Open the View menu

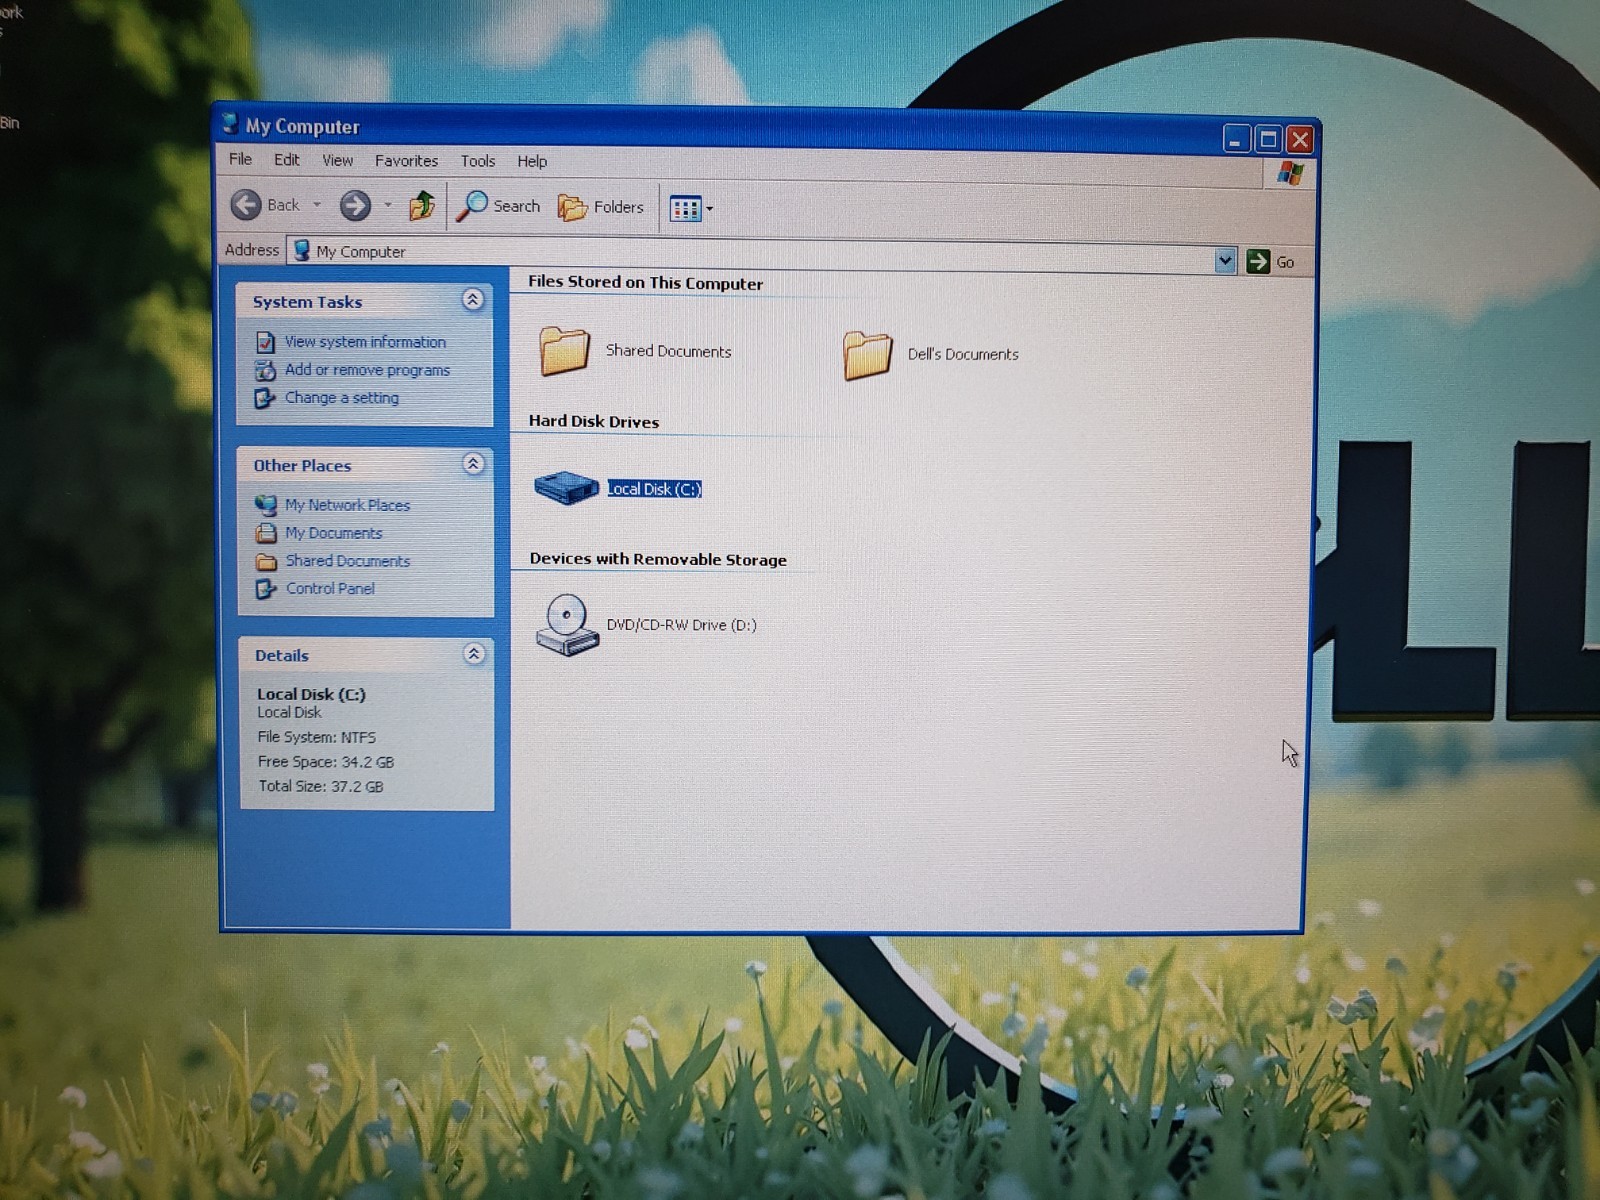(x=338, y=160)
